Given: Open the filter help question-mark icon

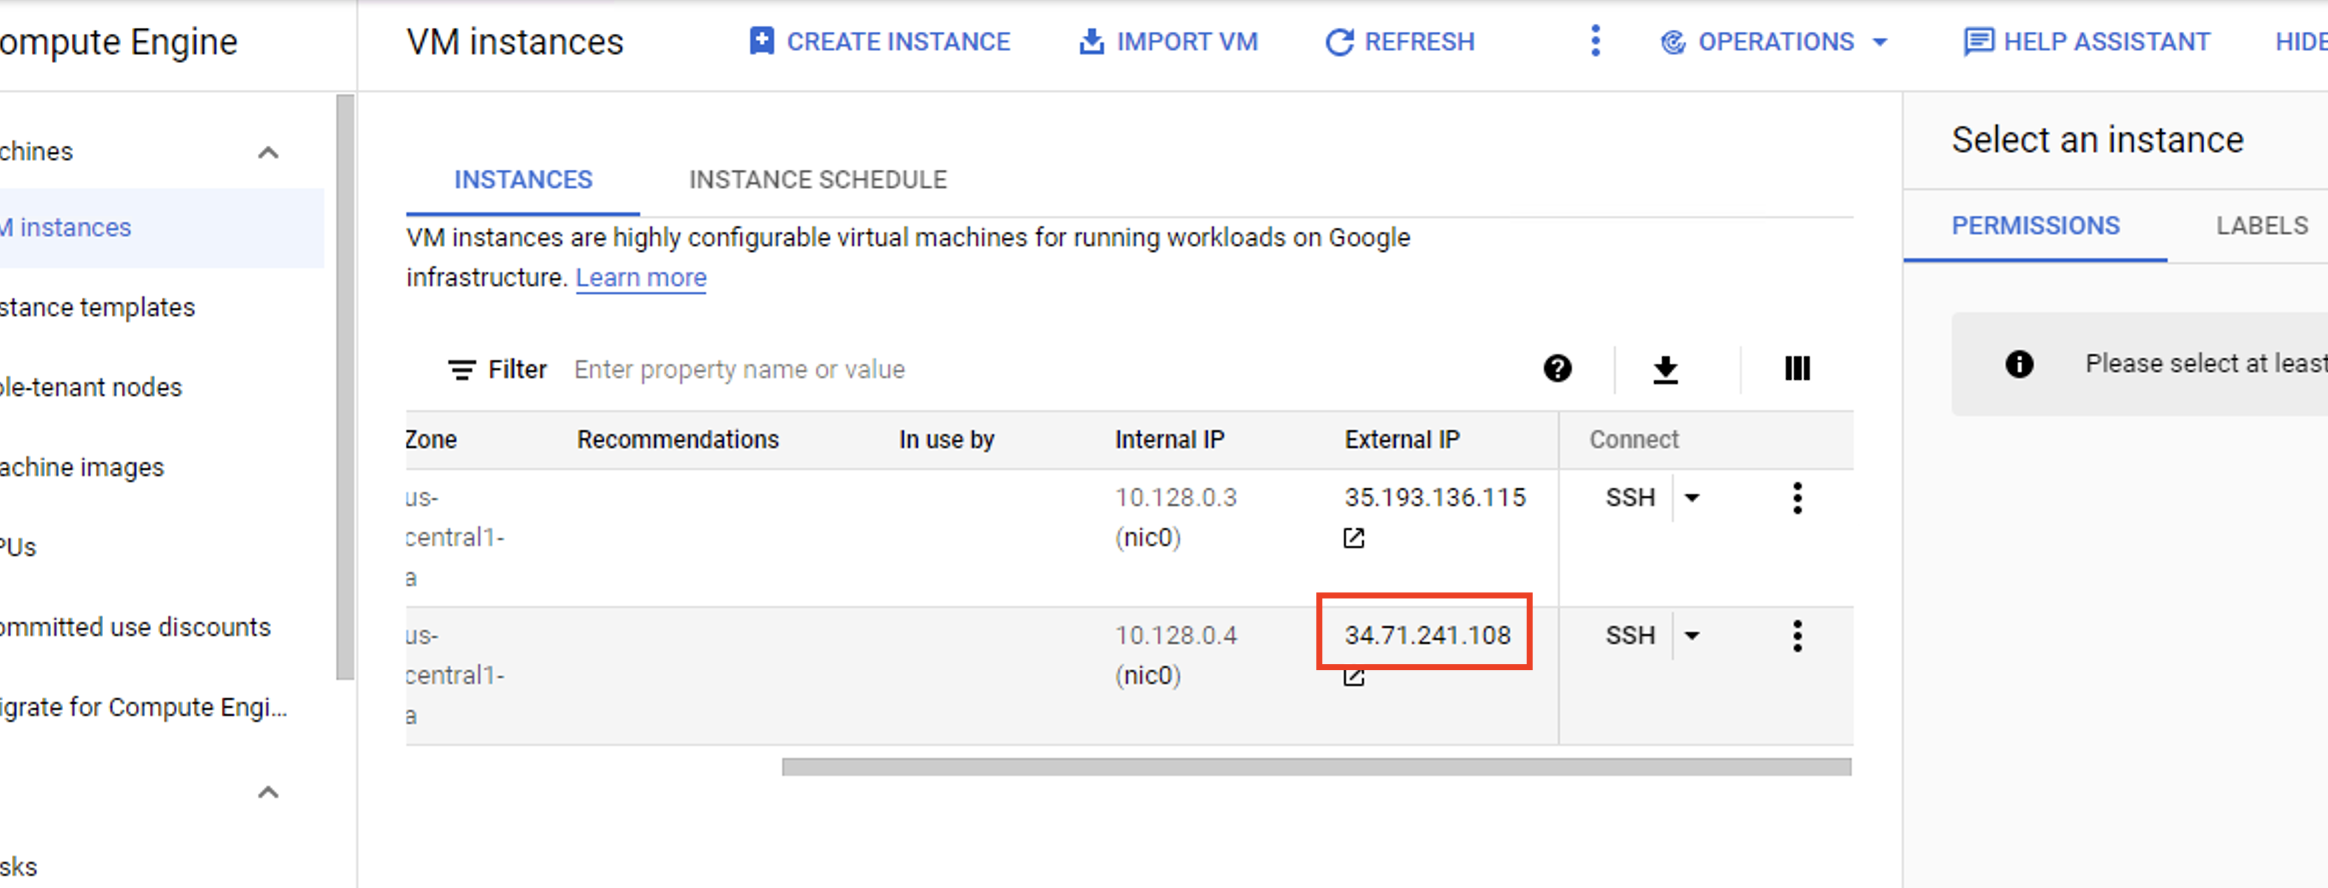Looking at the screenshot, I should pyautogui.click(x=1557, y=369).
